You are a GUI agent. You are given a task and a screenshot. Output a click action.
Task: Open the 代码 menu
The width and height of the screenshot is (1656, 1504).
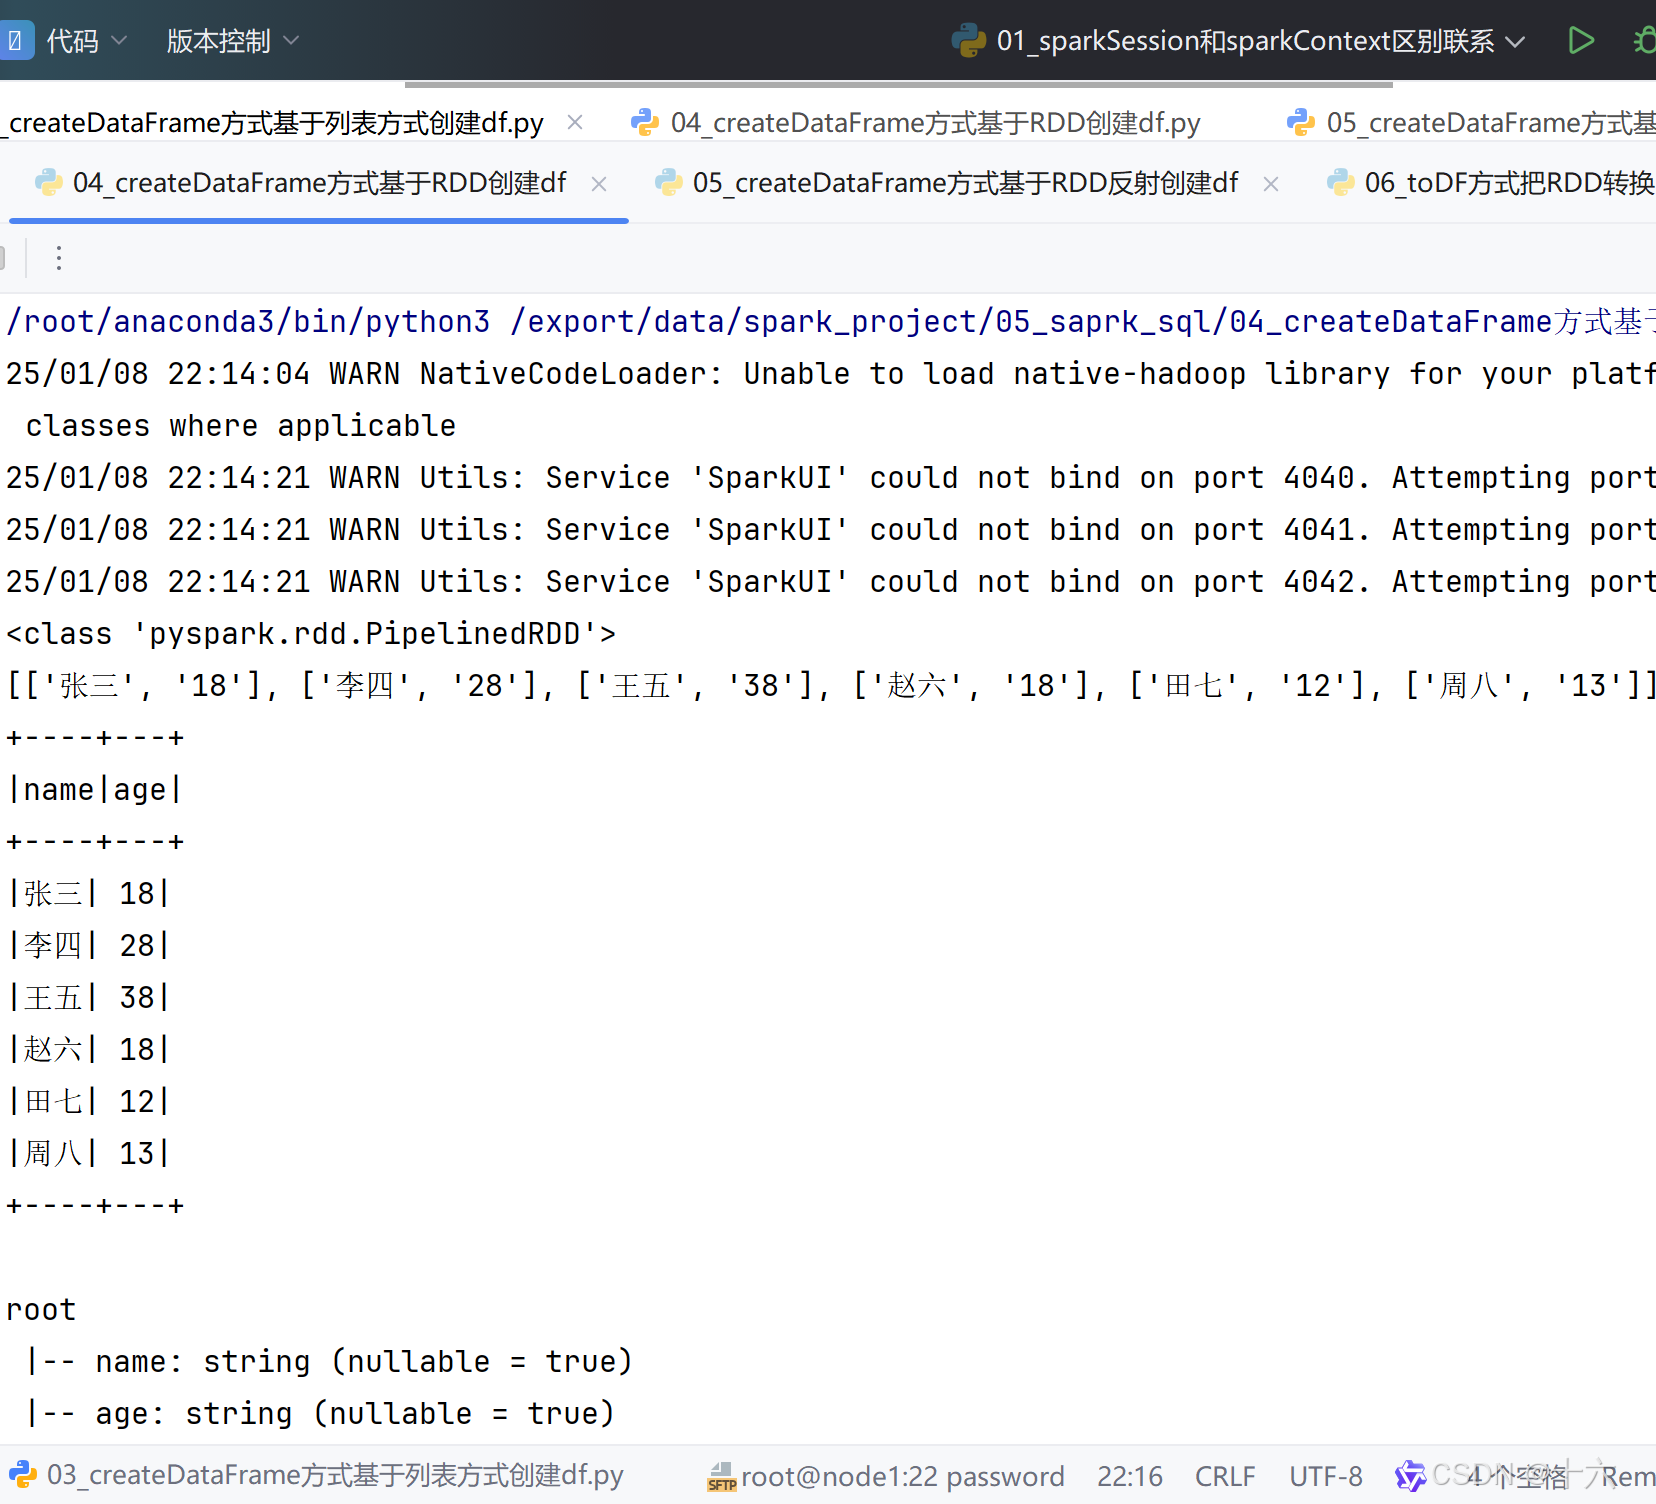(x=87, y=41)
